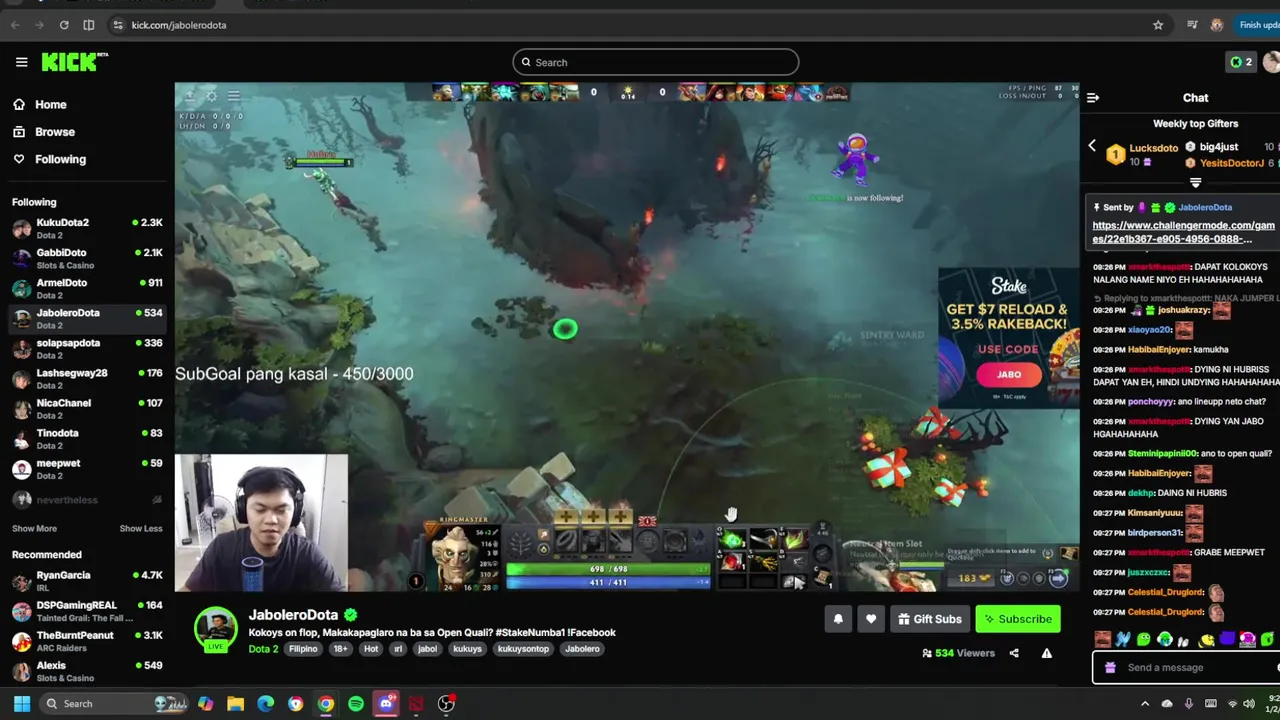Open the Kick hamburger sidebar menu
Viewport: 1280px width, 720px height.
click(21, 62)
